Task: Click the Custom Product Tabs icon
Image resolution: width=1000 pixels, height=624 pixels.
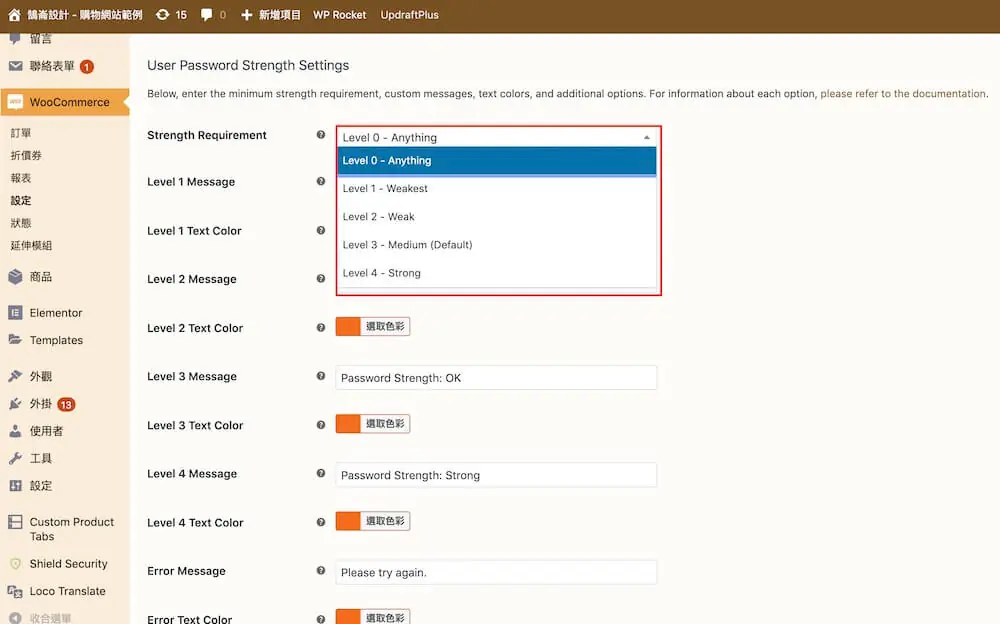Action: pos(15,522)
